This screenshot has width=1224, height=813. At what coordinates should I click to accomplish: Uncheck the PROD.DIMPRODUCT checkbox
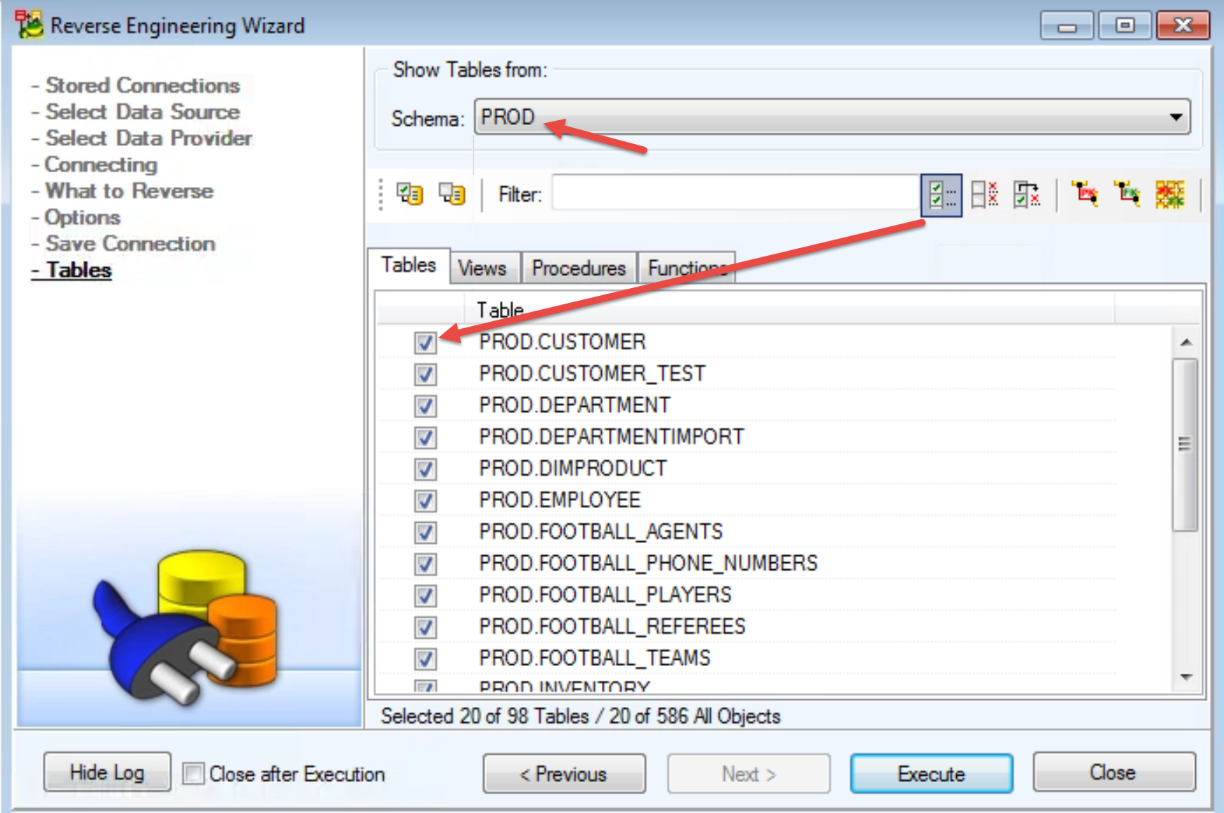coord(426,469)
